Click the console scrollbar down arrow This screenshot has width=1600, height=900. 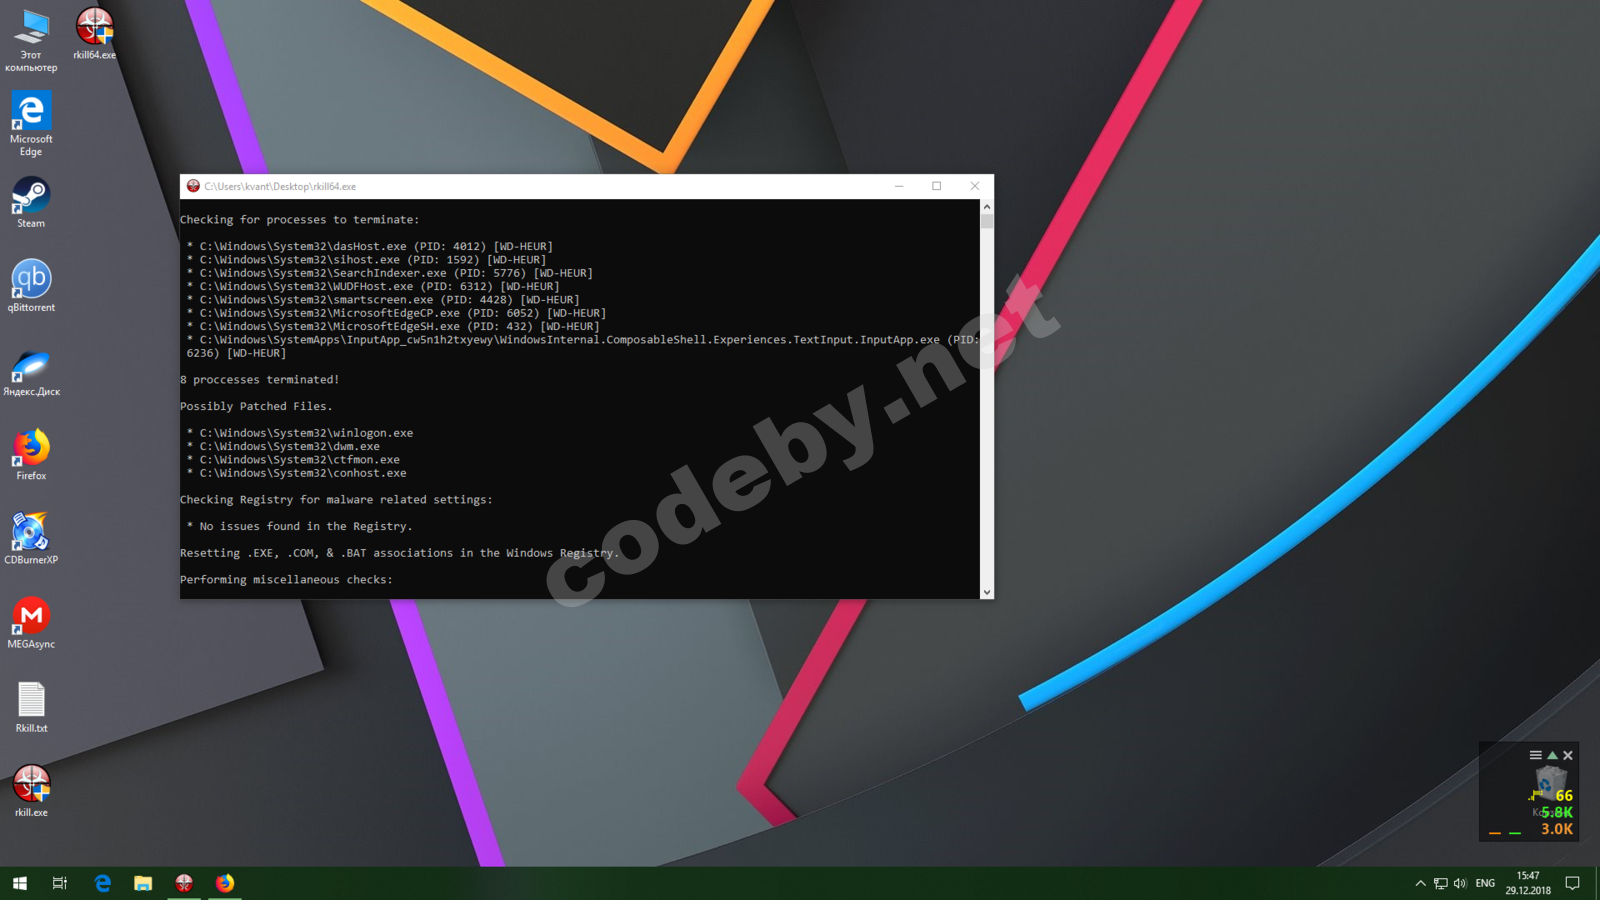click(x=987, y=592)
